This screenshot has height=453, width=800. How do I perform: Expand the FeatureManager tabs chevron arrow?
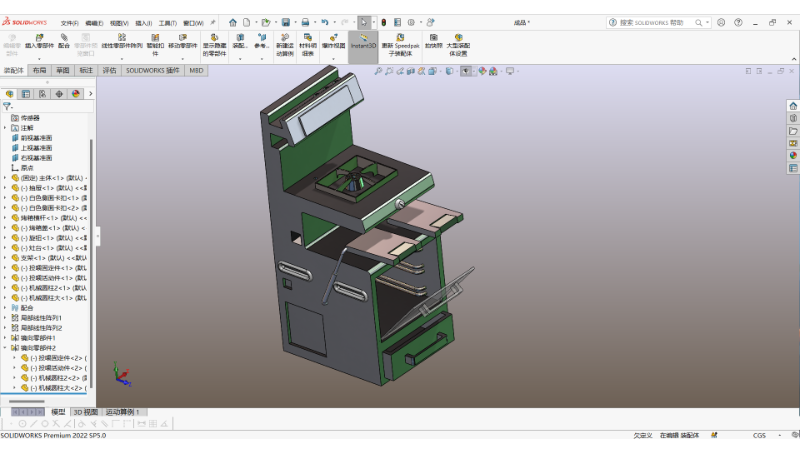pos(90,94)
